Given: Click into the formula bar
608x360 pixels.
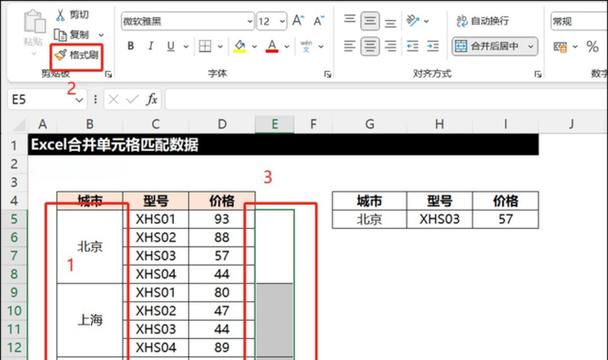Looking at the screenshot, I should pyautogui.click(x=386, y=100).
